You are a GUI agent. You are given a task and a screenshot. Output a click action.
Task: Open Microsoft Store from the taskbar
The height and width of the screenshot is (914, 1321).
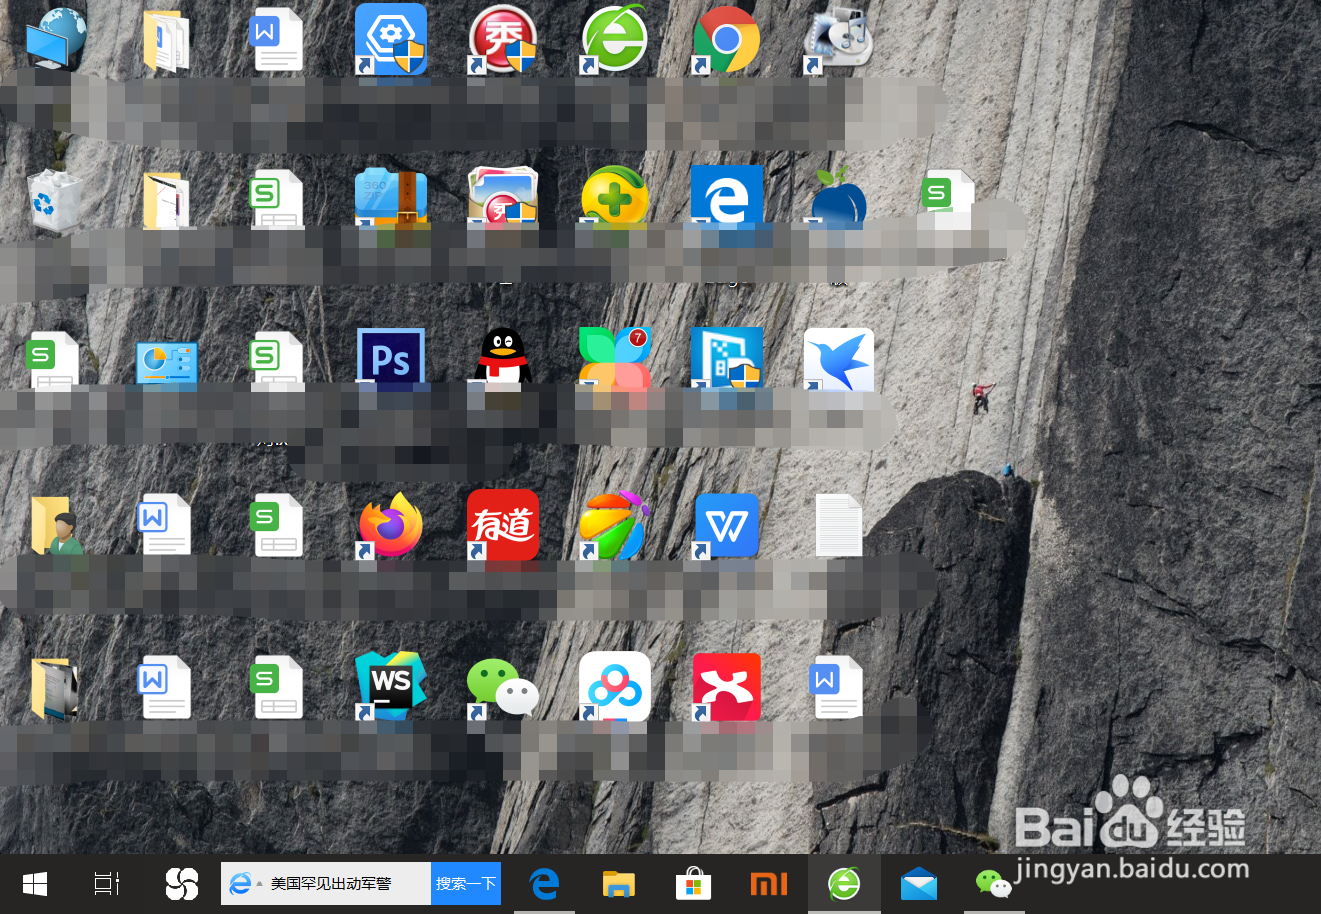pyautogui.click(x=694, y=884)
